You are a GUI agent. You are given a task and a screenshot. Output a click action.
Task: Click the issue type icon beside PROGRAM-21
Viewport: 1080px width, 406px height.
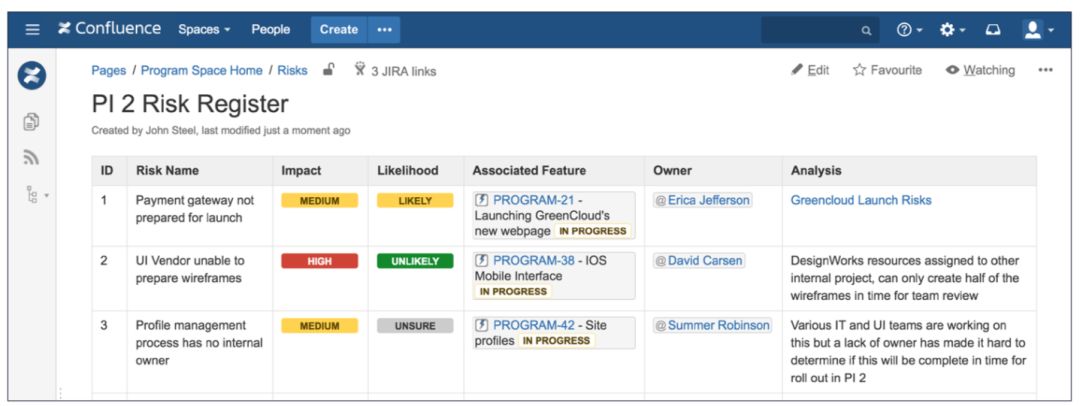click(482, 200)
